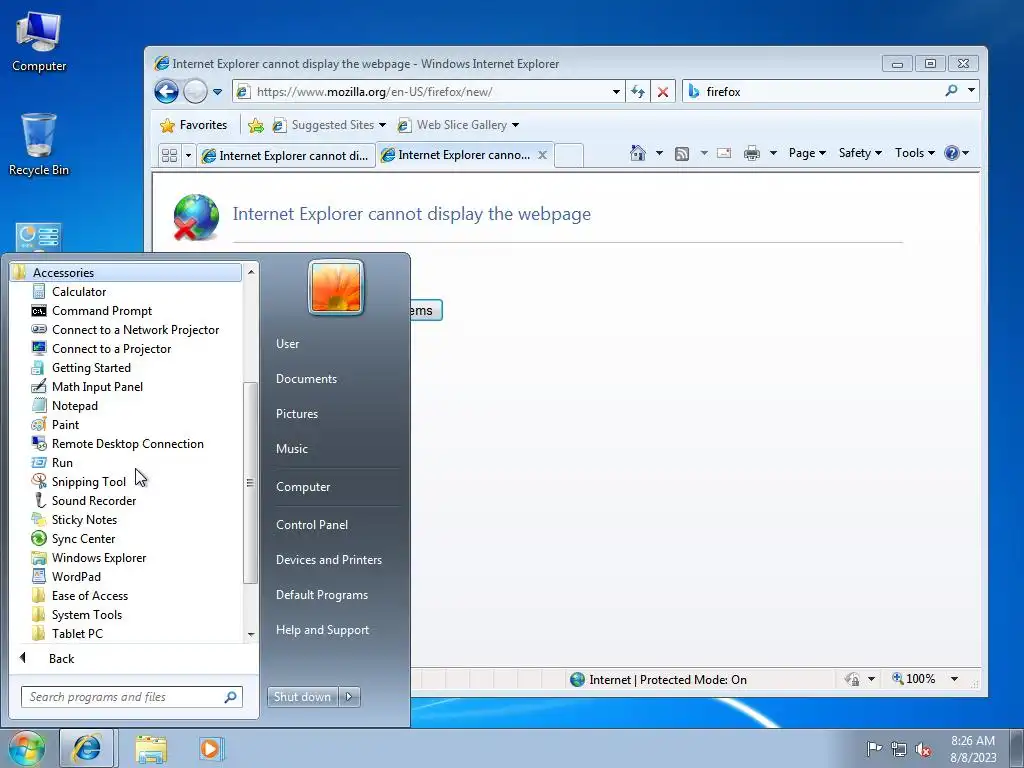This screenshot has width=1024, height=768.
Task: Expand the System Tools folder
Action: pyautogui.click(x=86, y=615)
